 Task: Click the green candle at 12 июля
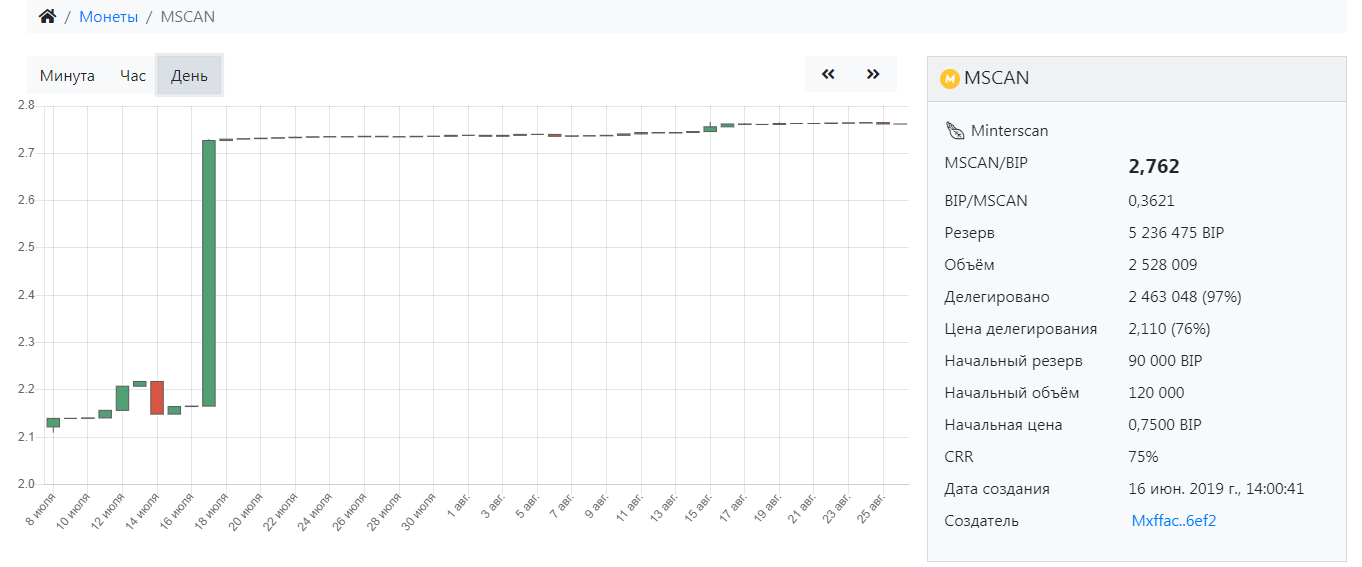coord(122,398)
